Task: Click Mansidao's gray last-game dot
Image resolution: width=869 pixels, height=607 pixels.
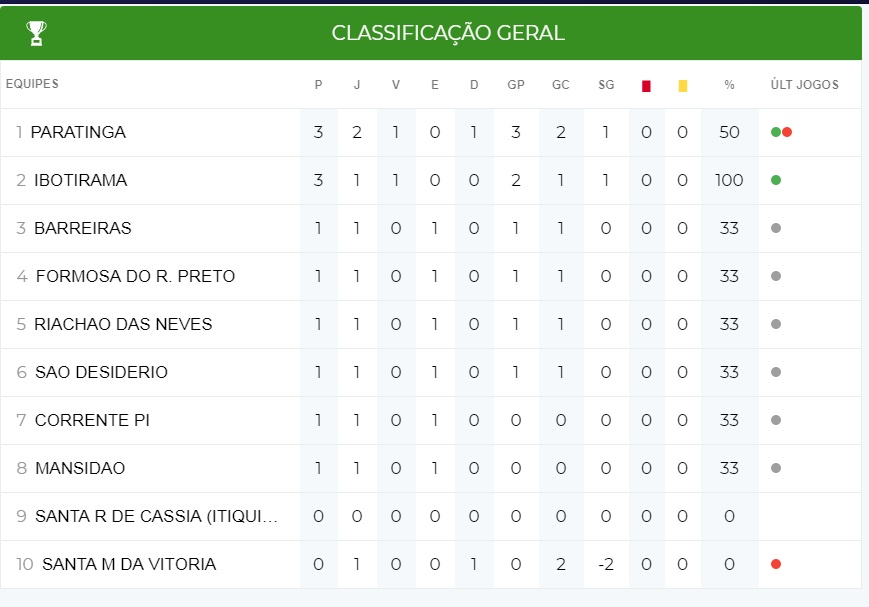Action: [776, 468]
